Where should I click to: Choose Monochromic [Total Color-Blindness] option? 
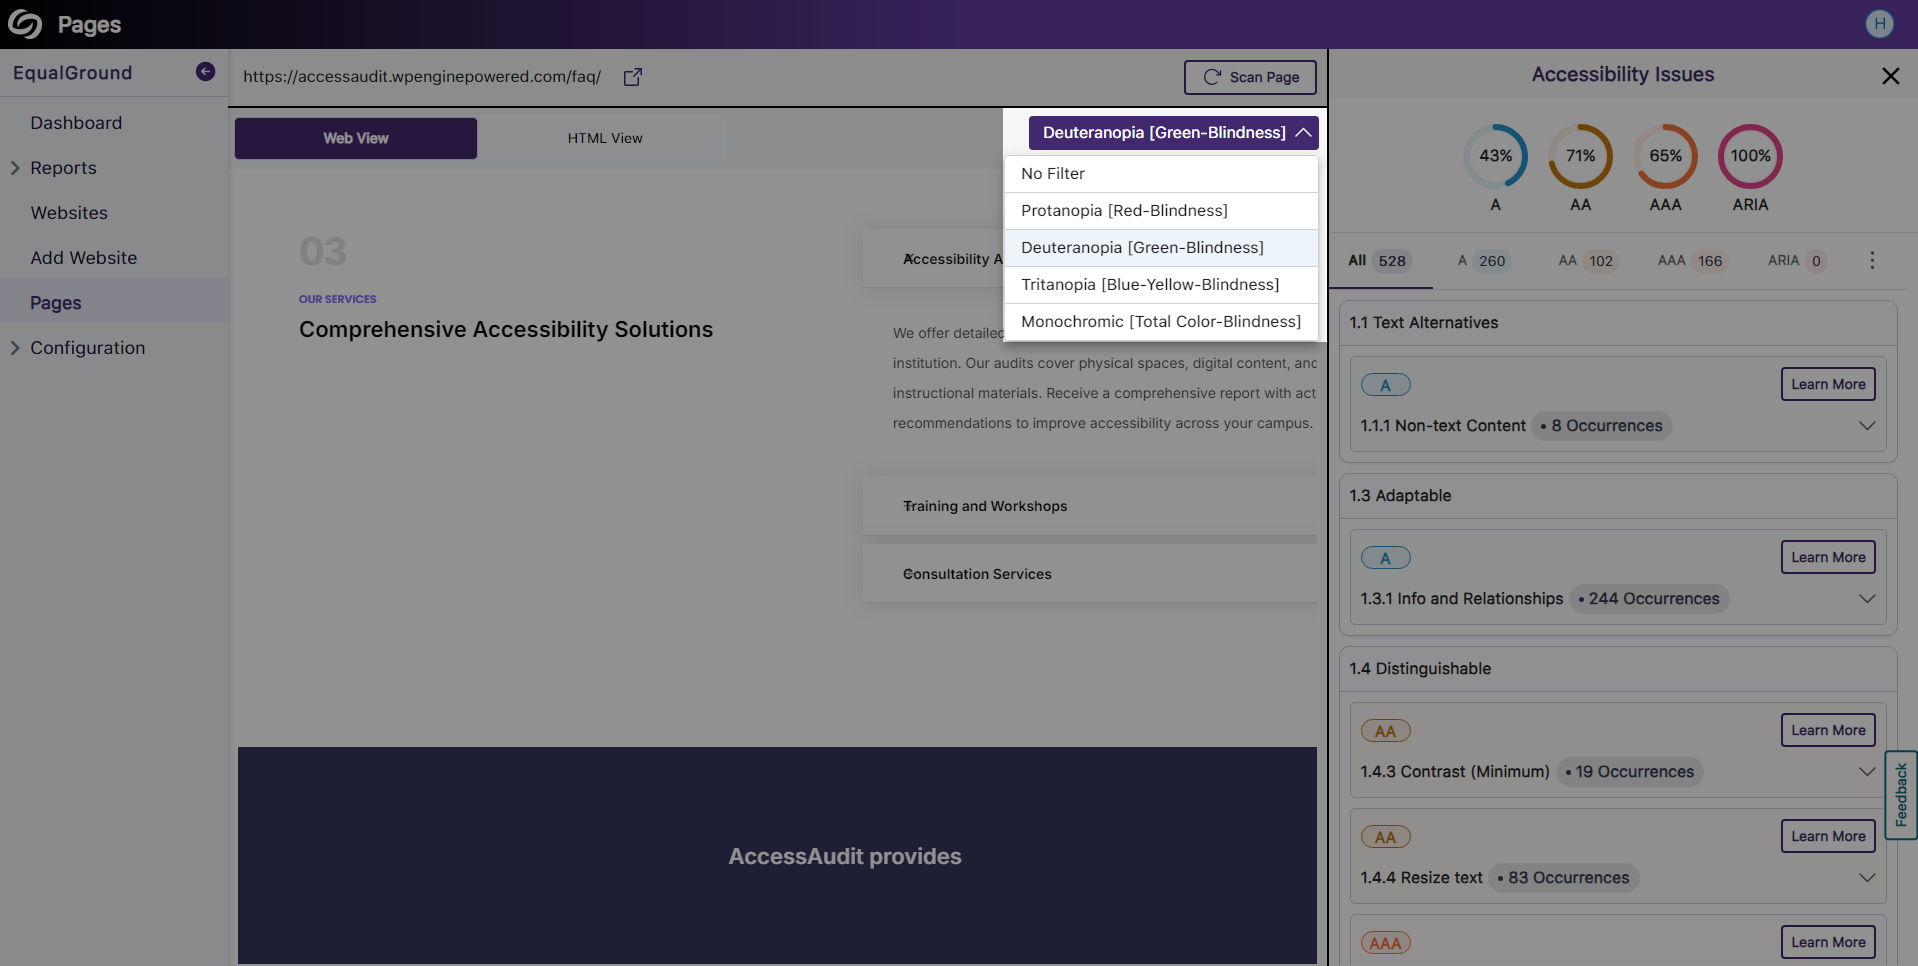coord(1160,321)
